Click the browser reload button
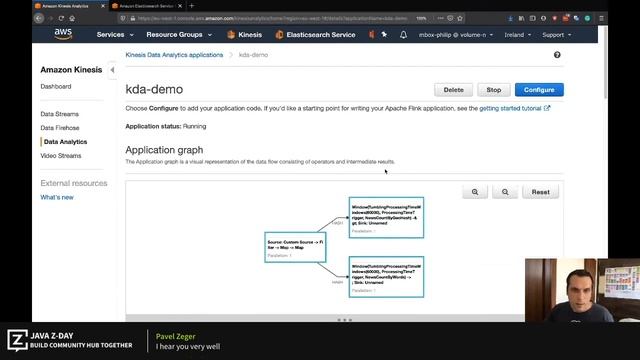Viewport: 640px width, 360px height. pos(61,18)
